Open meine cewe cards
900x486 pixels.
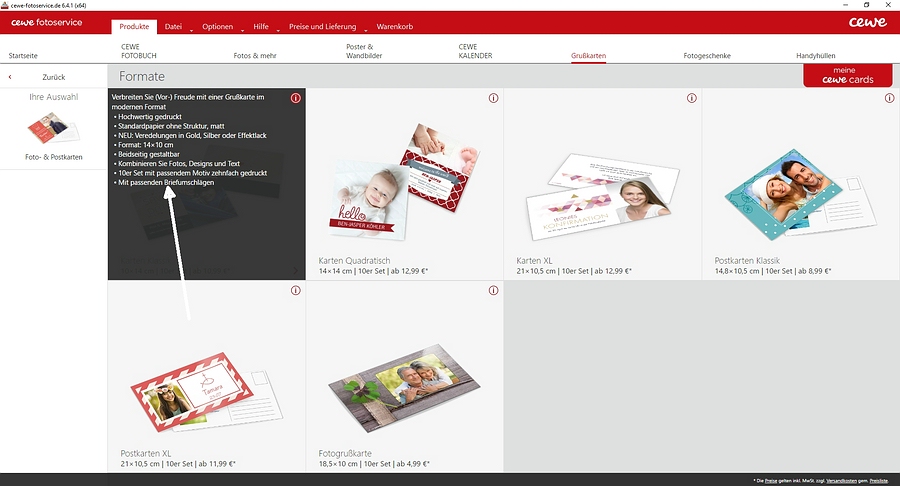pyautogui.click(x=848, y=75)
